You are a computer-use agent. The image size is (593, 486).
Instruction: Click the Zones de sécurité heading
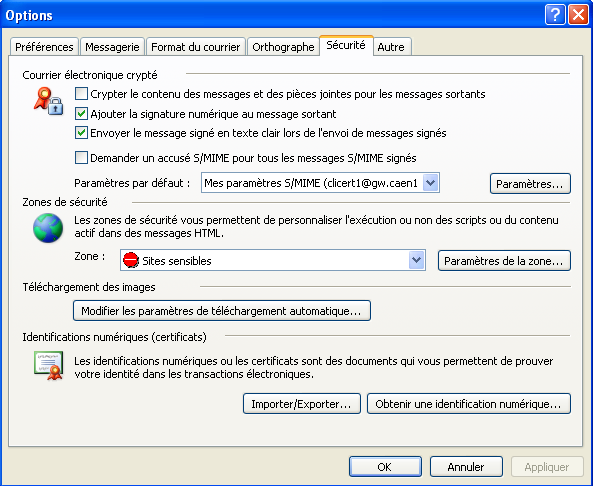tap(65, 202)
